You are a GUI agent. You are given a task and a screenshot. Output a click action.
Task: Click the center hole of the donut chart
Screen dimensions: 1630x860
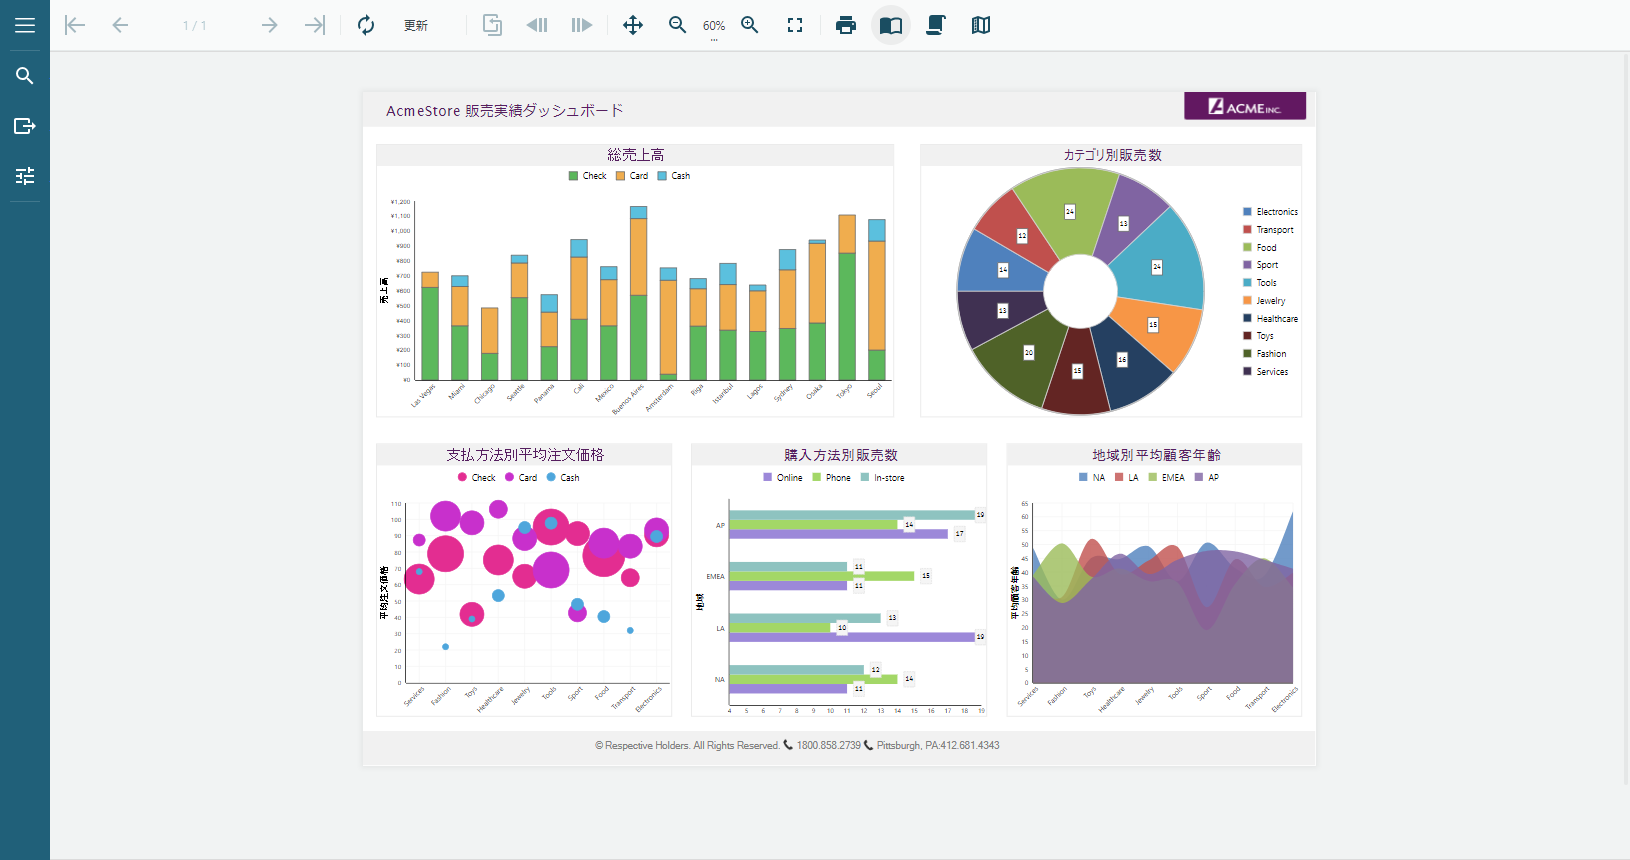coord(1080,291)
